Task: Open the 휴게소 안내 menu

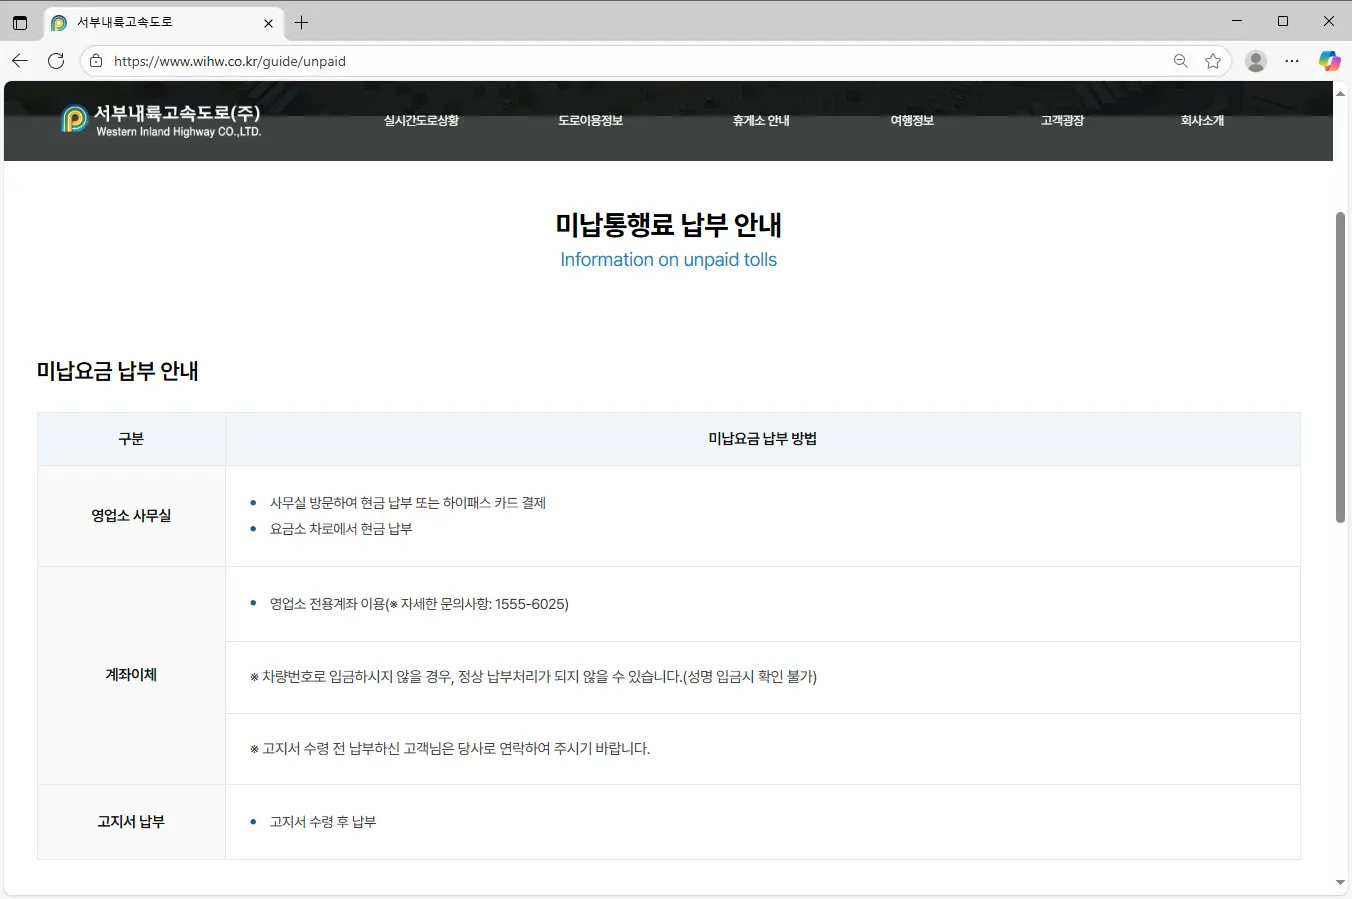Action: [x=761, y=120]
